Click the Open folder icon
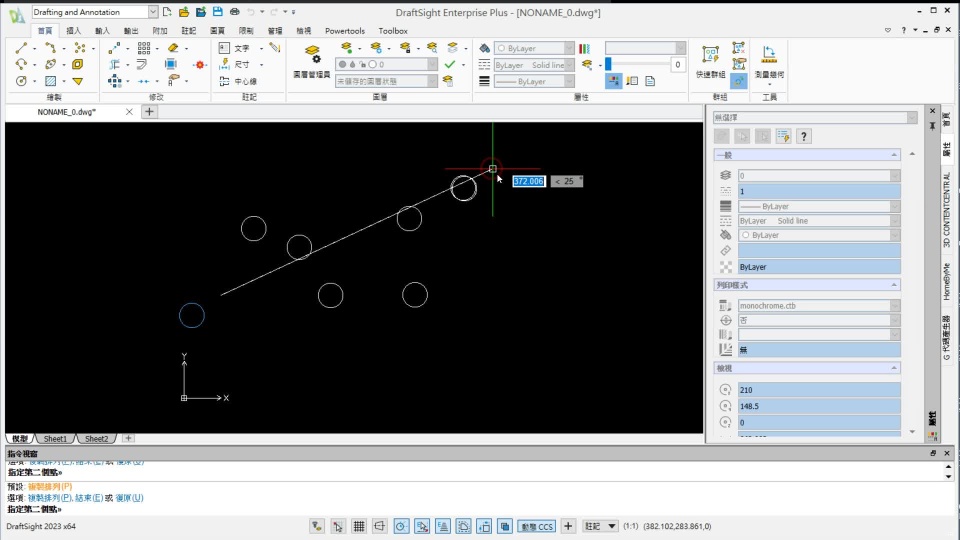The width and height of the screenshot is (960, 540). (x=184, y=12)
